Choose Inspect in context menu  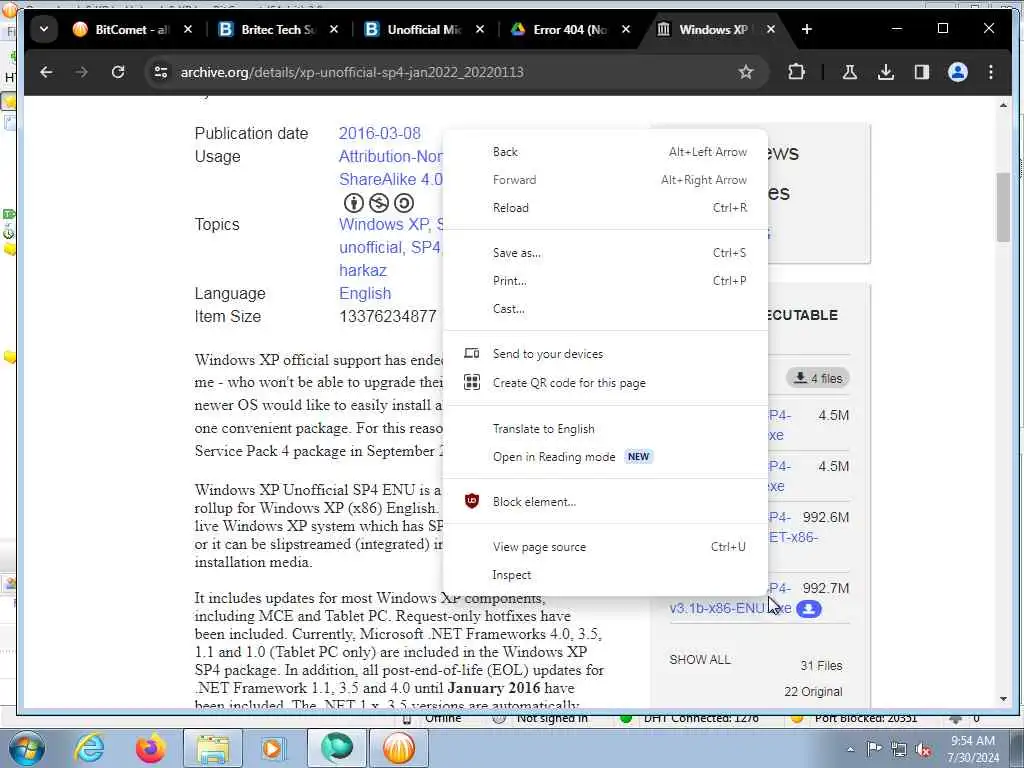coord(605,575)
